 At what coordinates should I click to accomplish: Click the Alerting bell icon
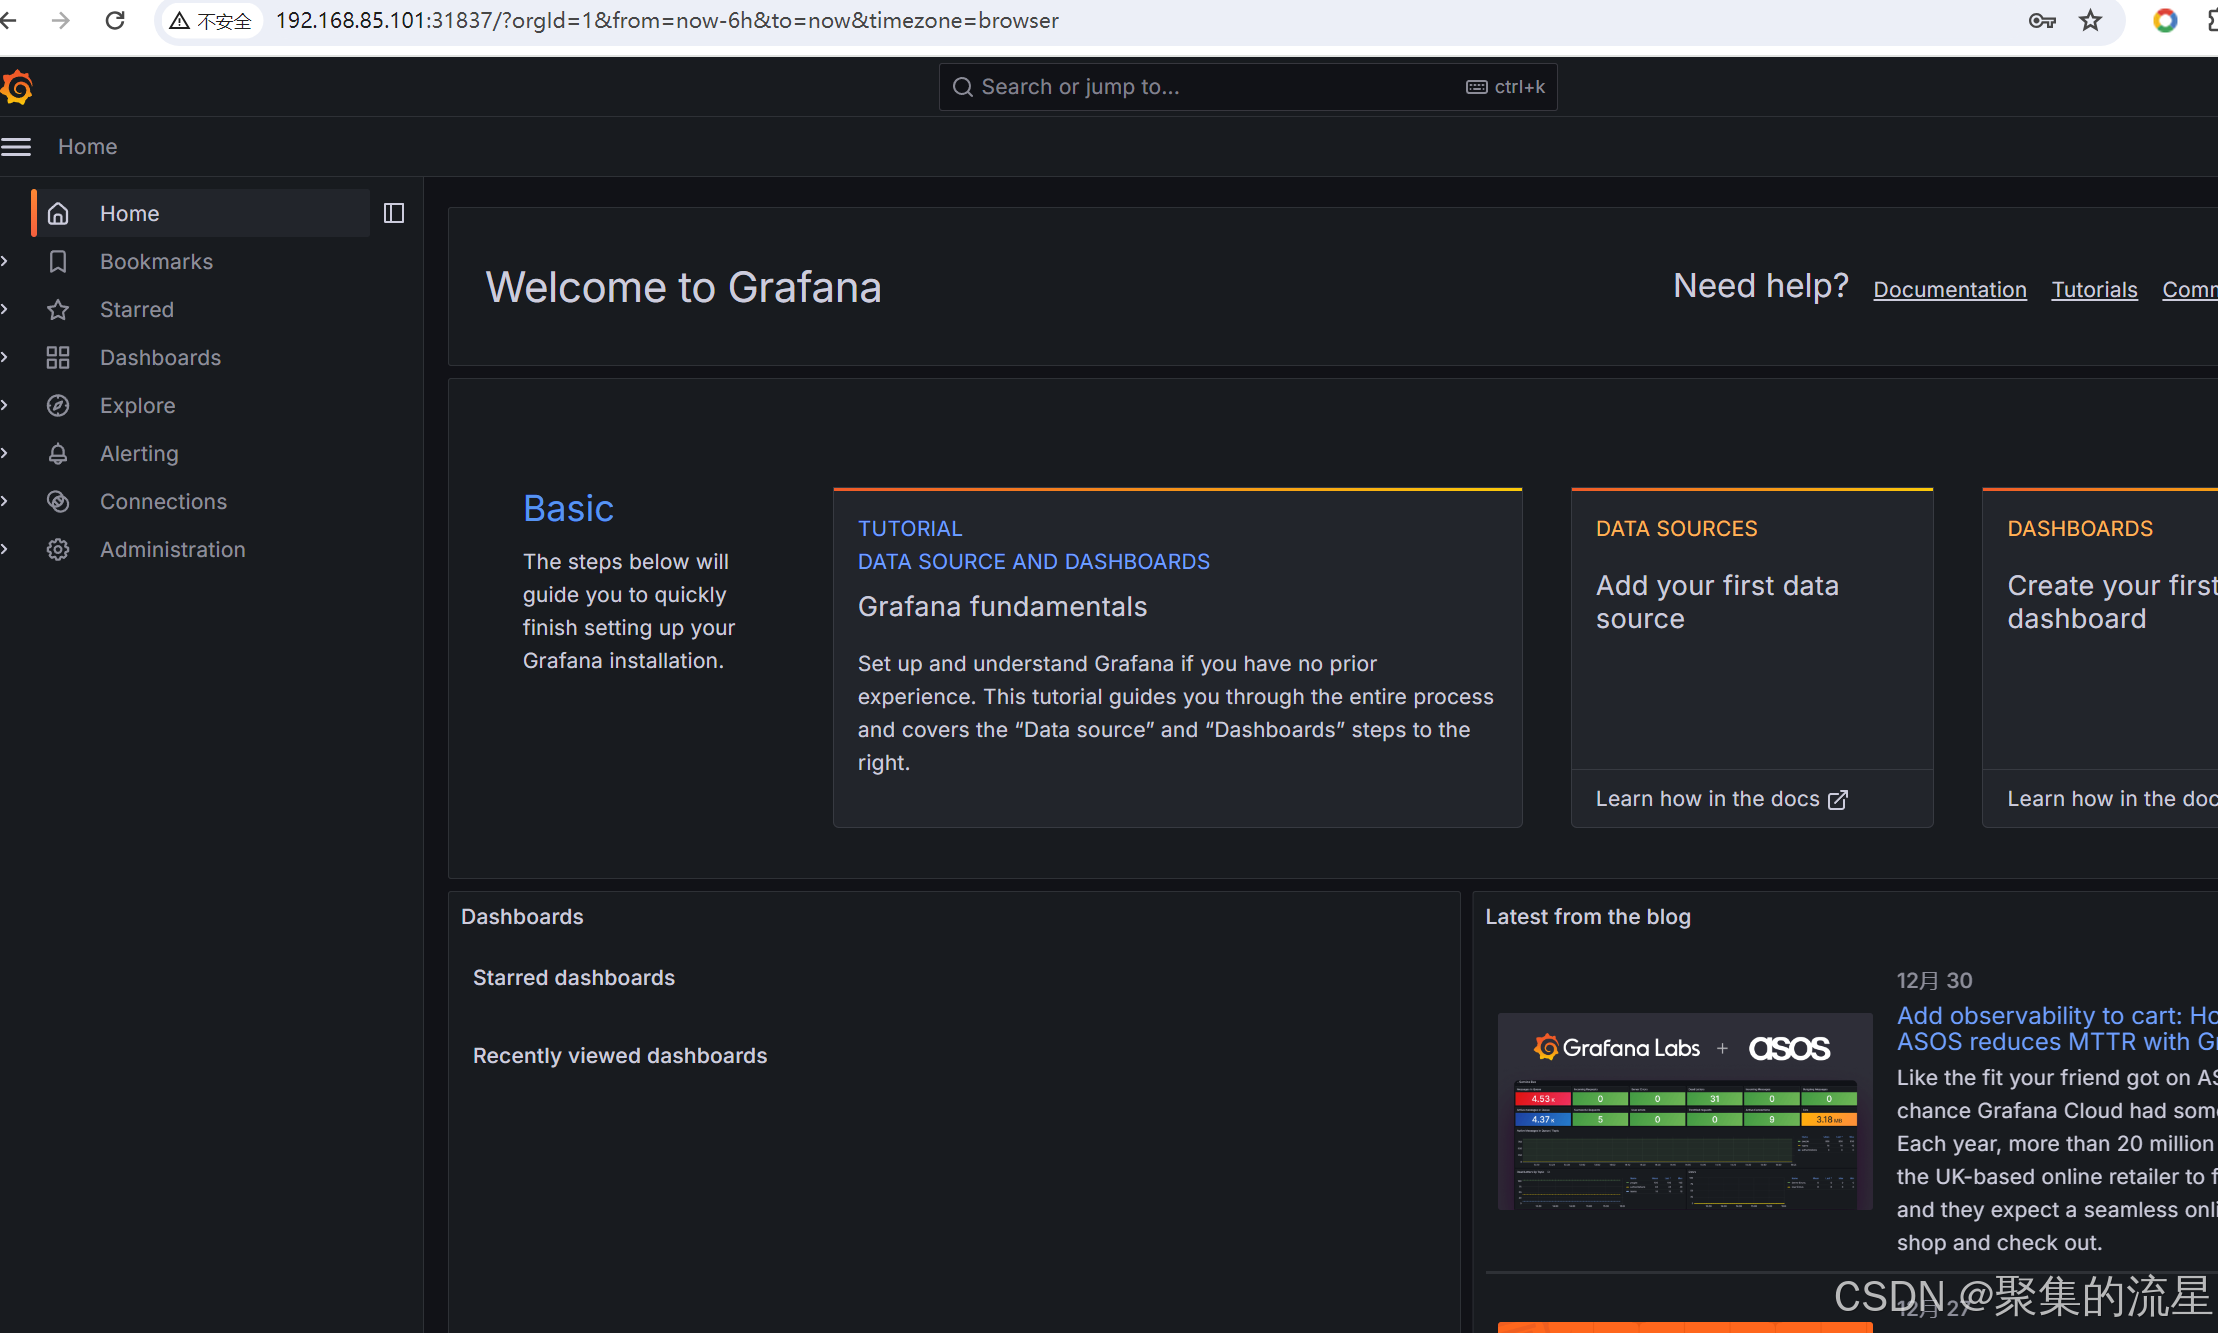[58, 454]
